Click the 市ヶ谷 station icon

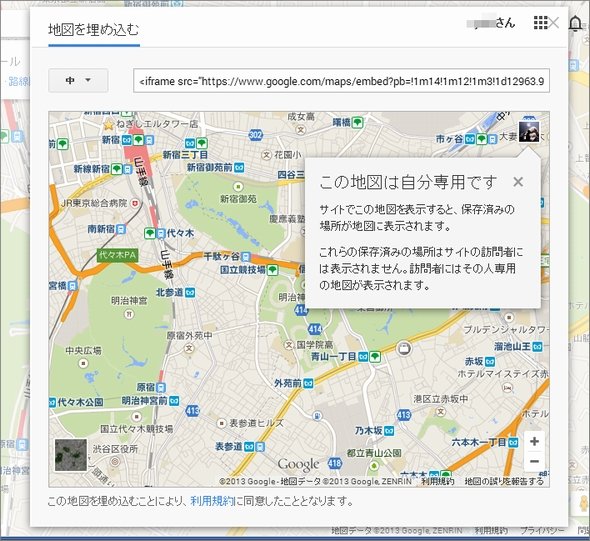(470, 139)
